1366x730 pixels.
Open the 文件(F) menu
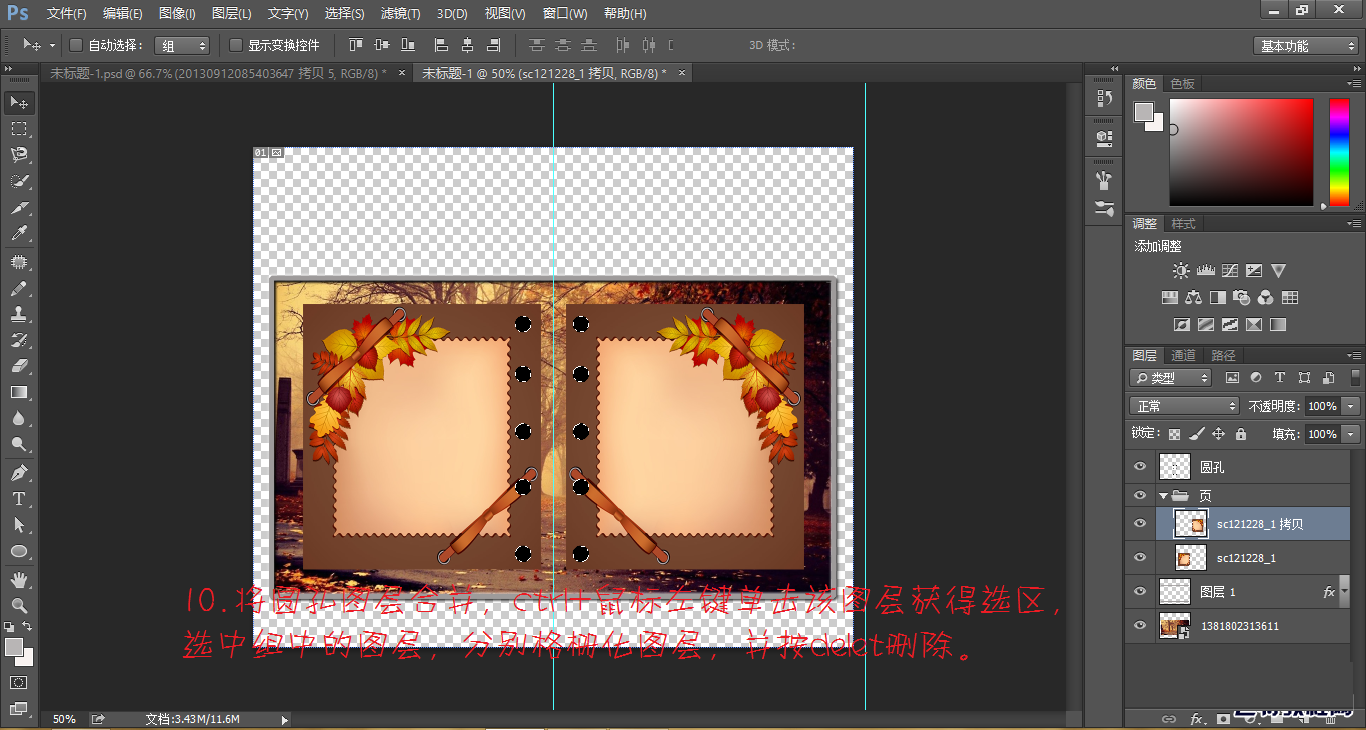coord(67,14)
